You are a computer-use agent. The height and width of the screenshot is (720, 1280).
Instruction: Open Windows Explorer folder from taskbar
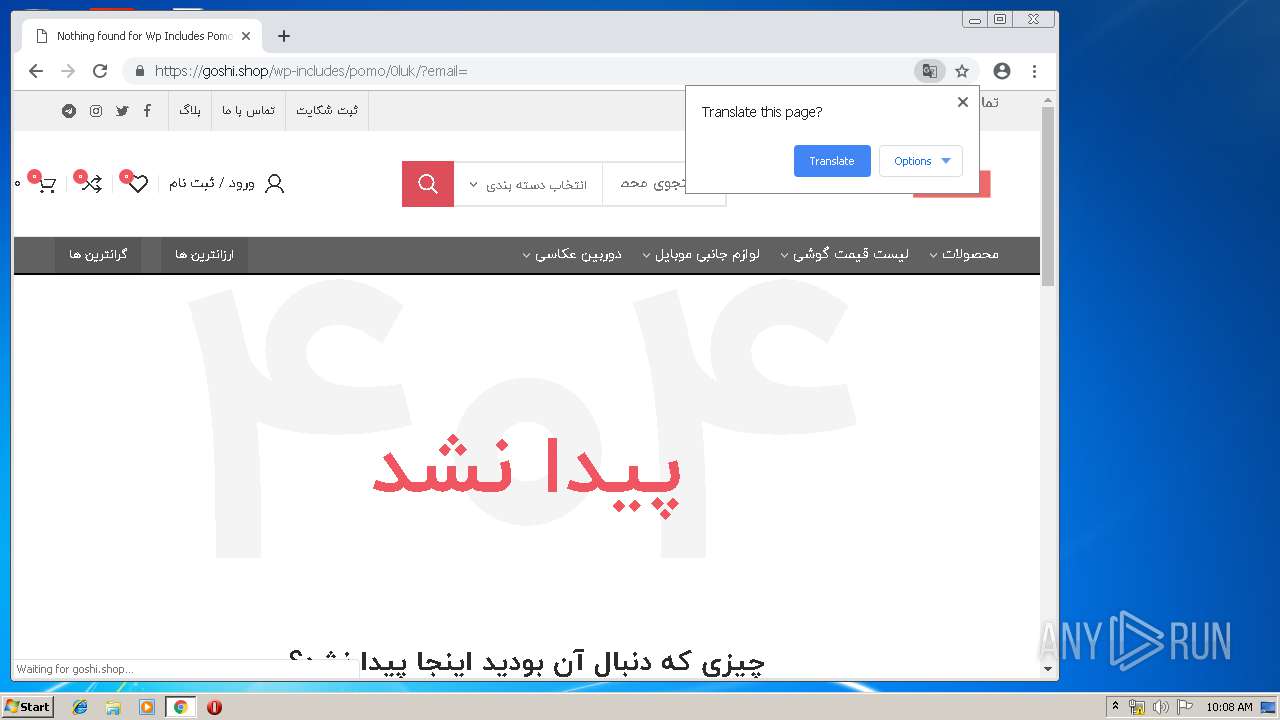click(113, 707)
